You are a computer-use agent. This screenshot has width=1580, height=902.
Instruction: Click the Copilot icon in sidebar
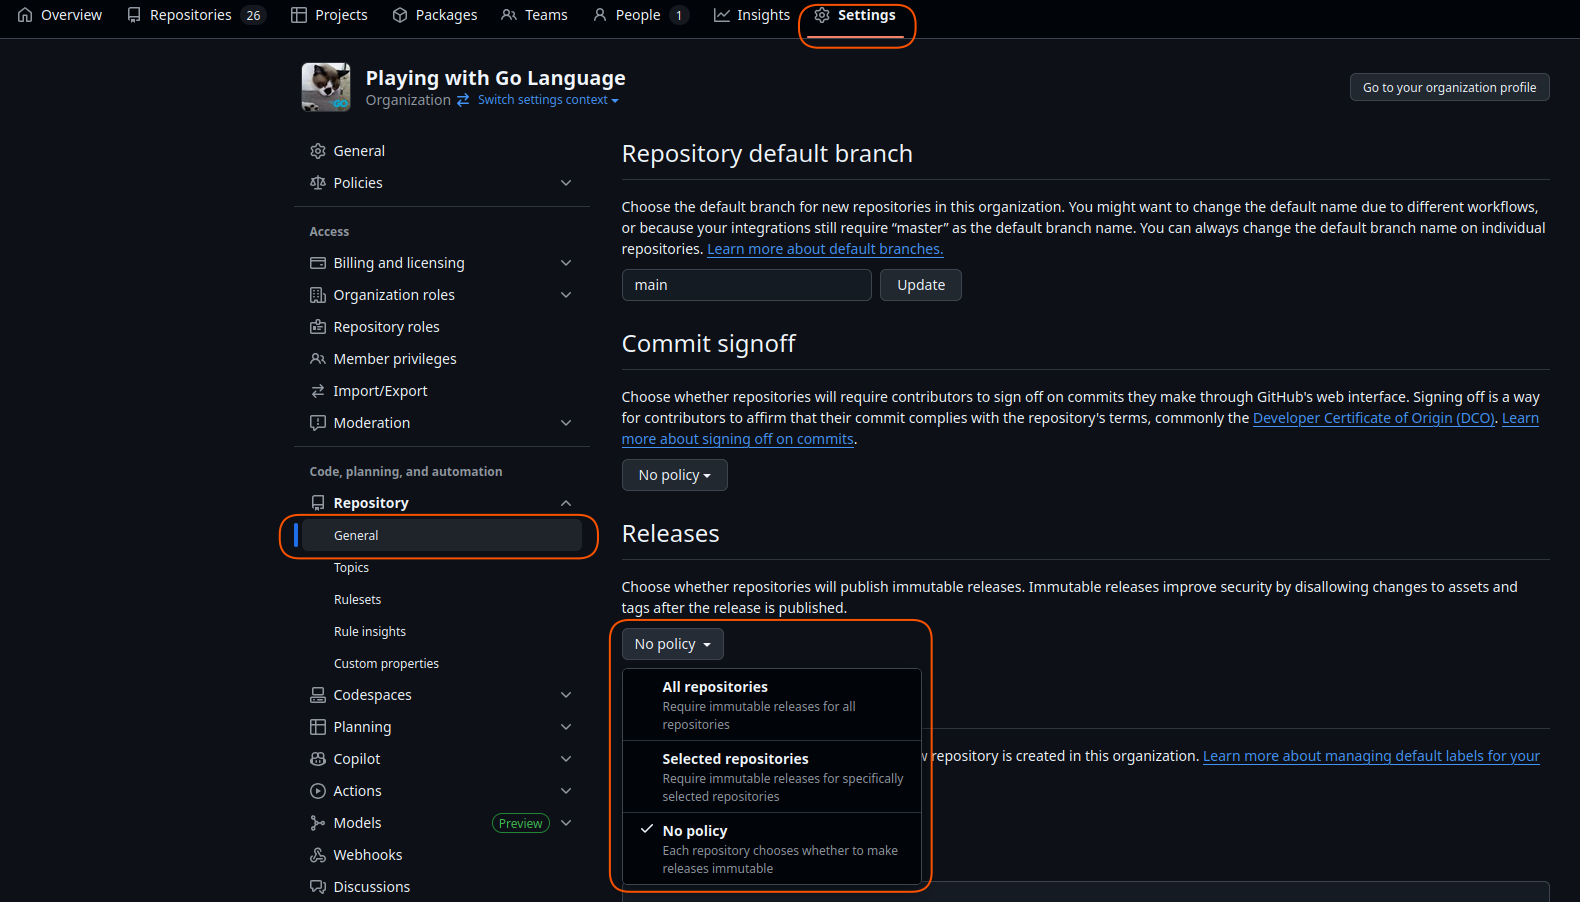tap(318, 759)
